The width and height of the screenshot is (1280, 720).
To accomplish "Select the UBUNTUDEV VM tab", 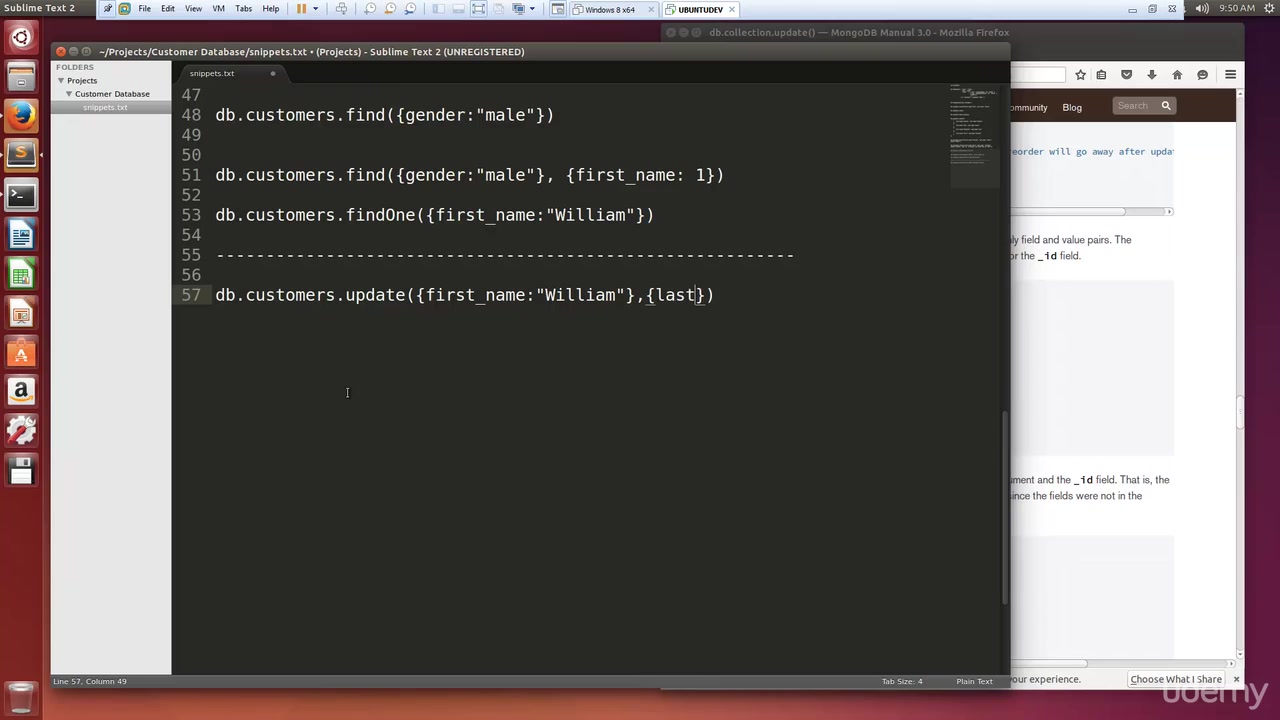I will (700, 10).
